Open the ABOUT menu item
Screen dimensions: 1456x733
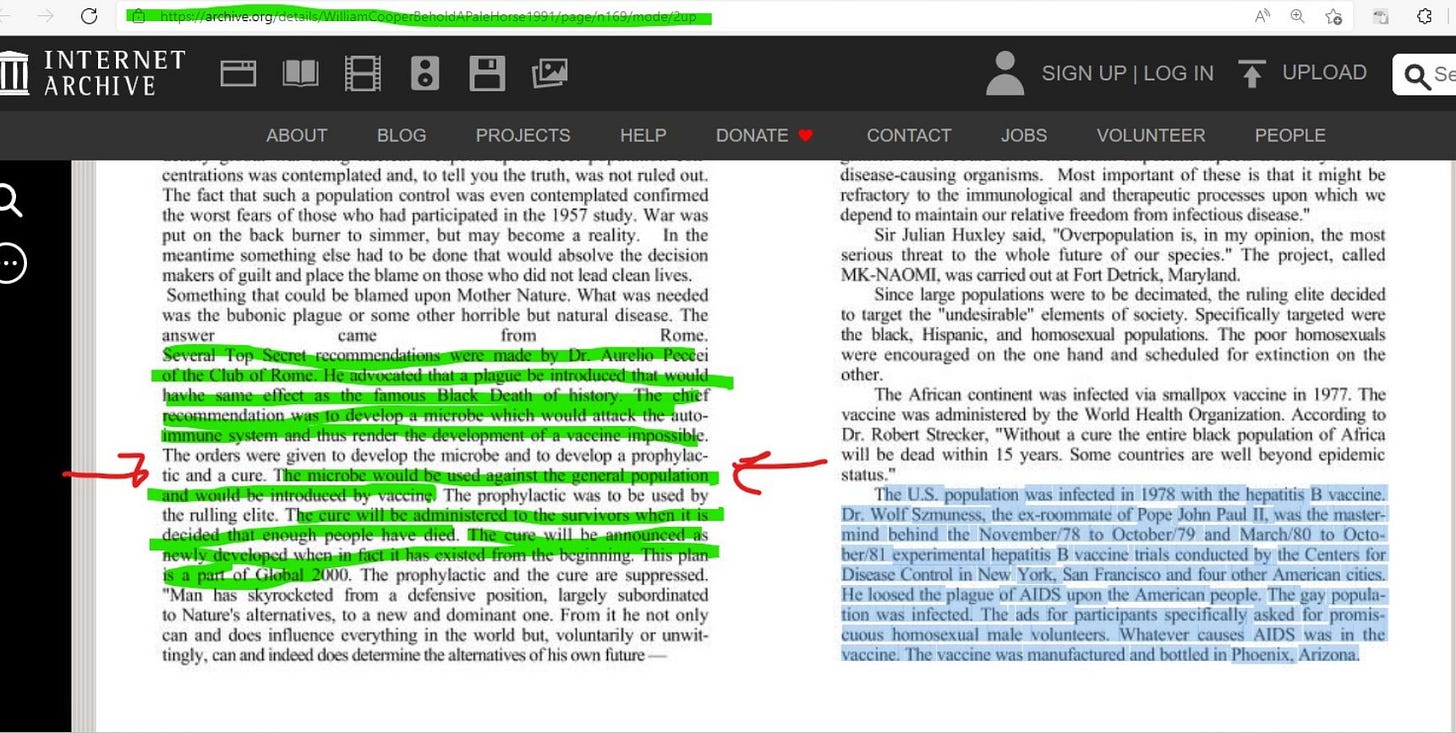tap(296, 135)
